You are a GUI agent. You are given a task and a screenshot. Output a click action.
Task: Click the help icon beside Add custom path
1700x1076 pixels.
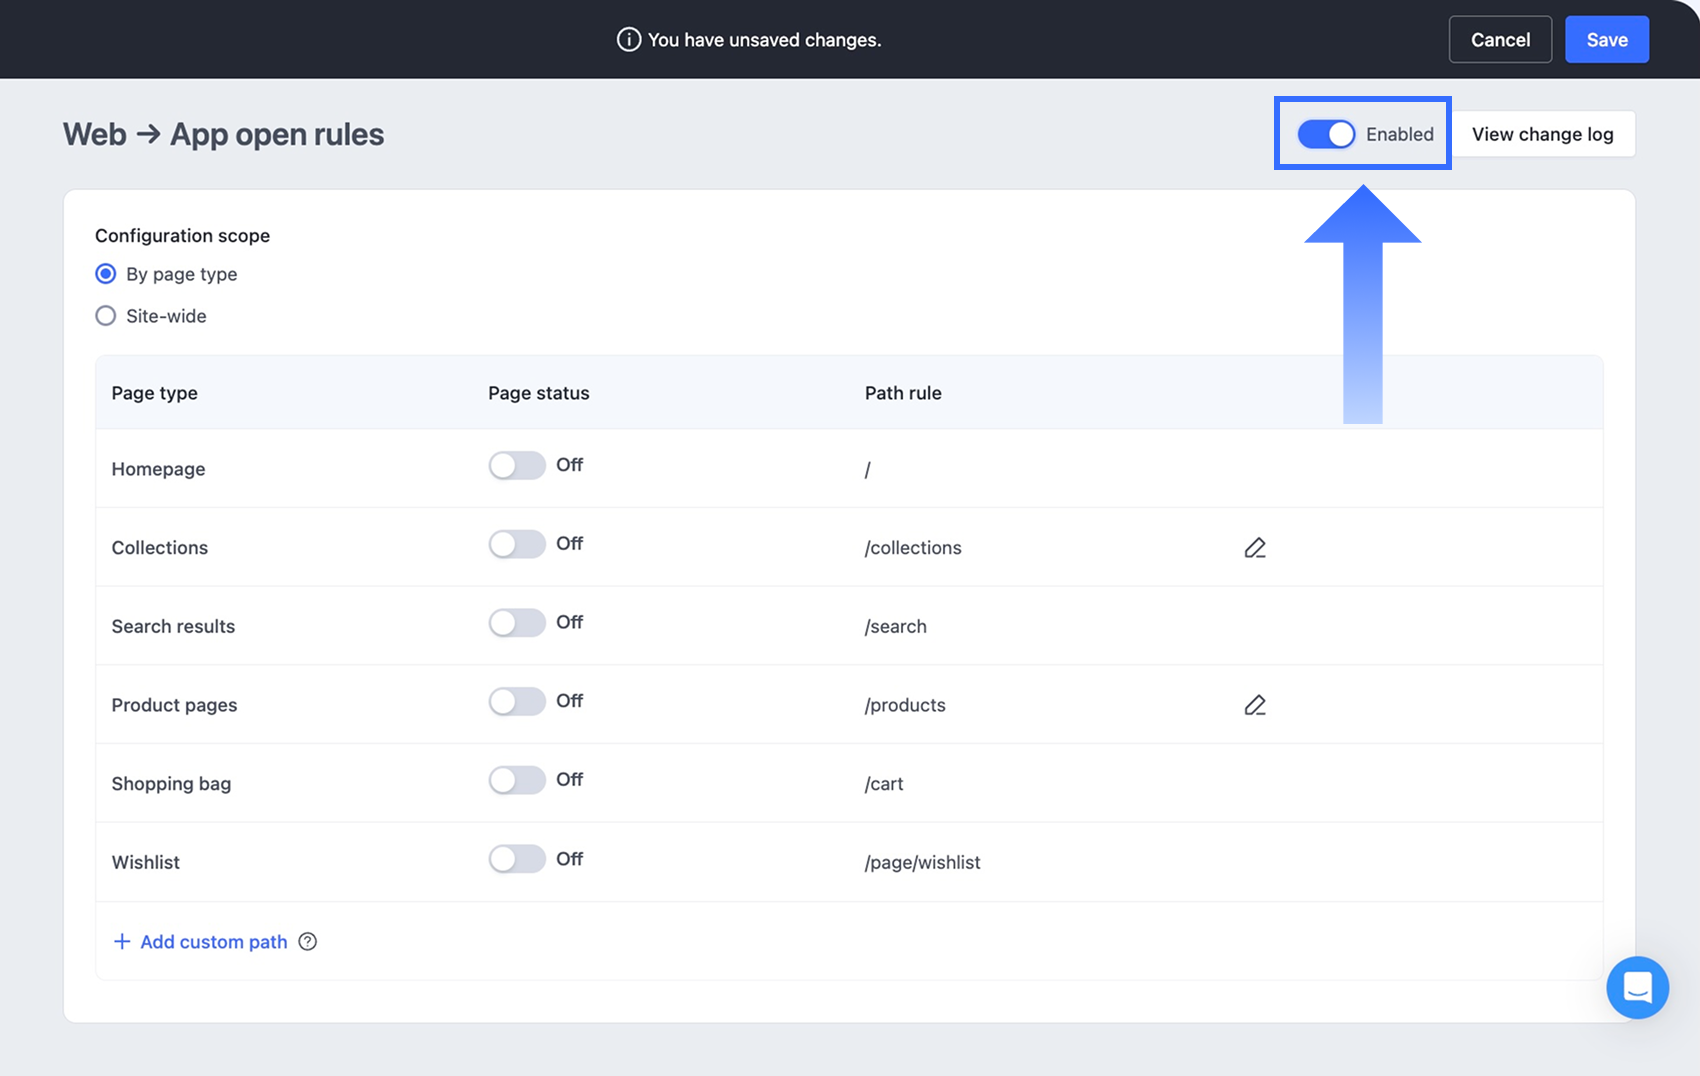tap(308, 941)
